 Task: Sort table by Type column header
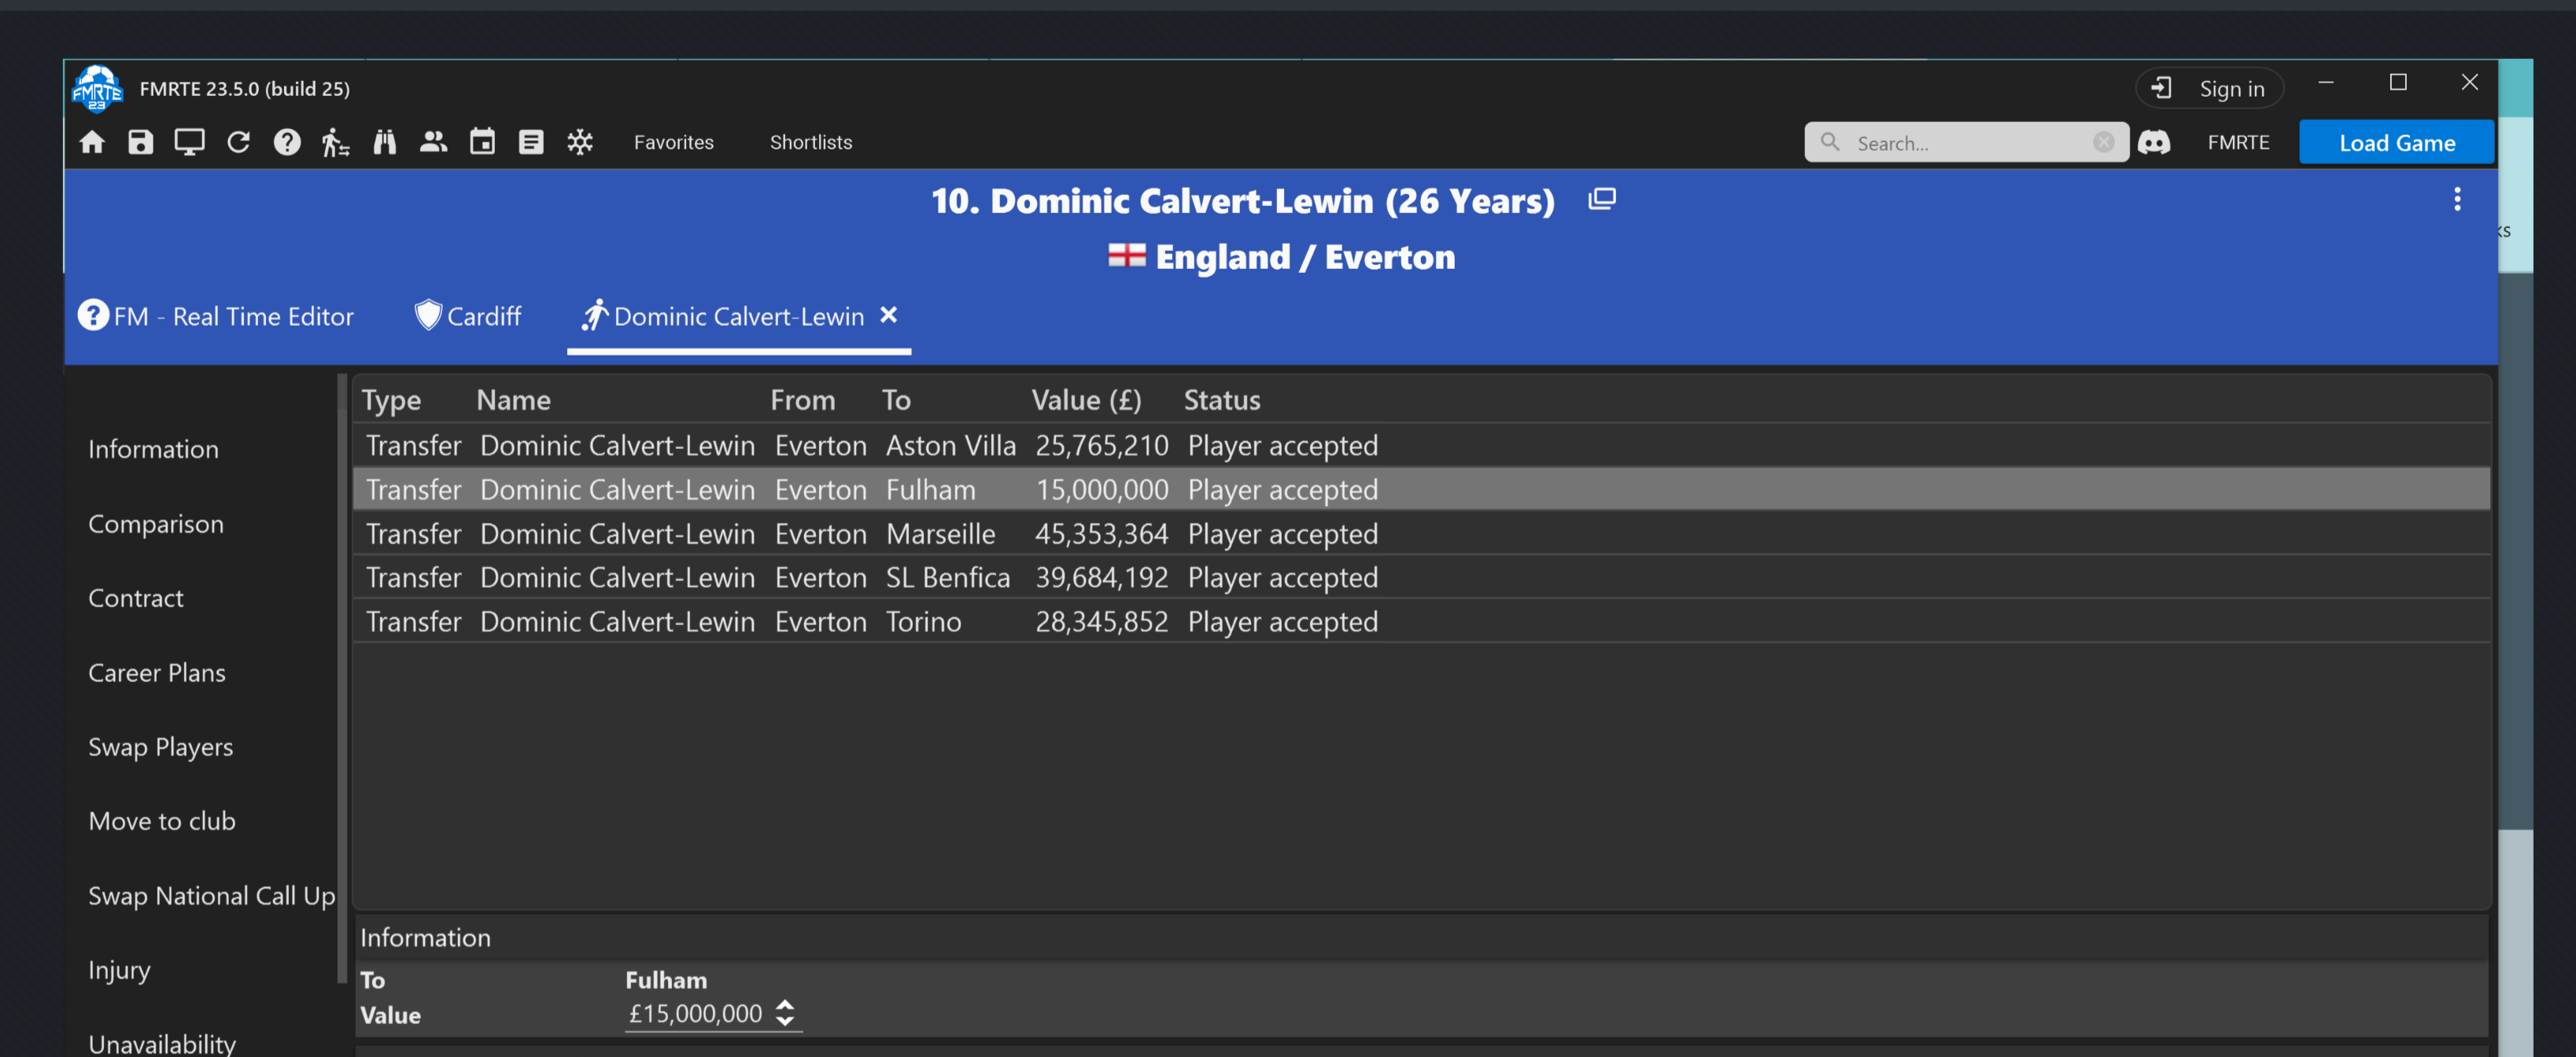391,400
